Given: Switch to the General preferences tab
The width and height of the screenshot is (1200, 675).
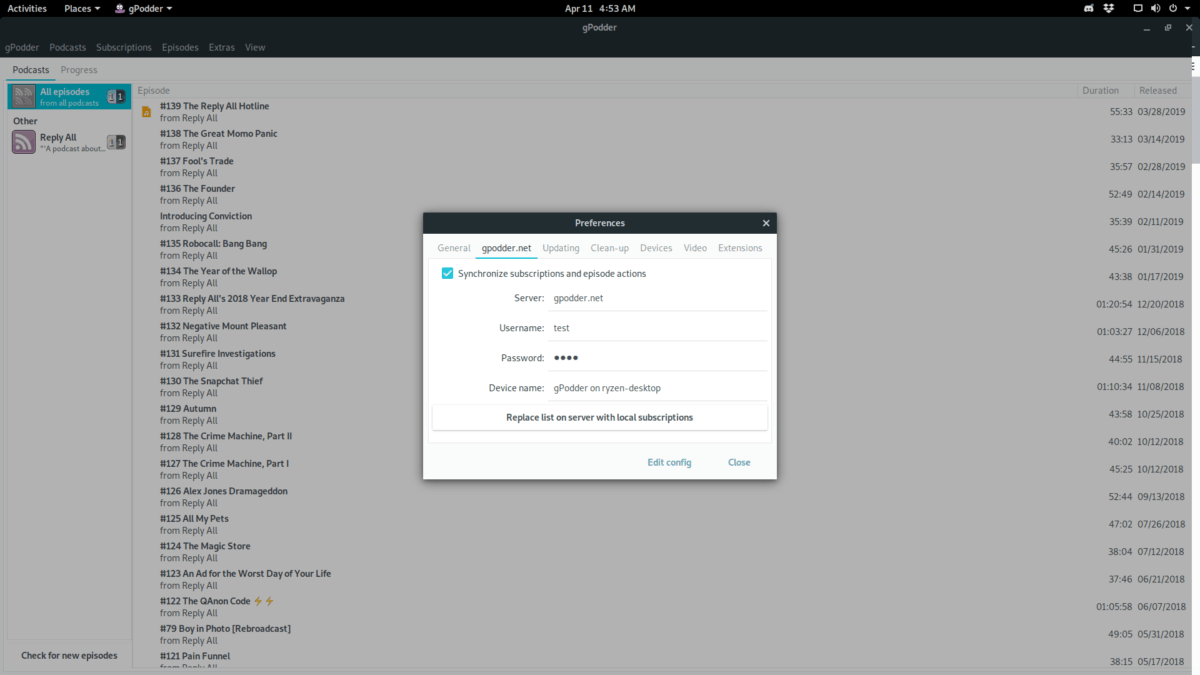Looking at the screenshot, I should 453,248.
